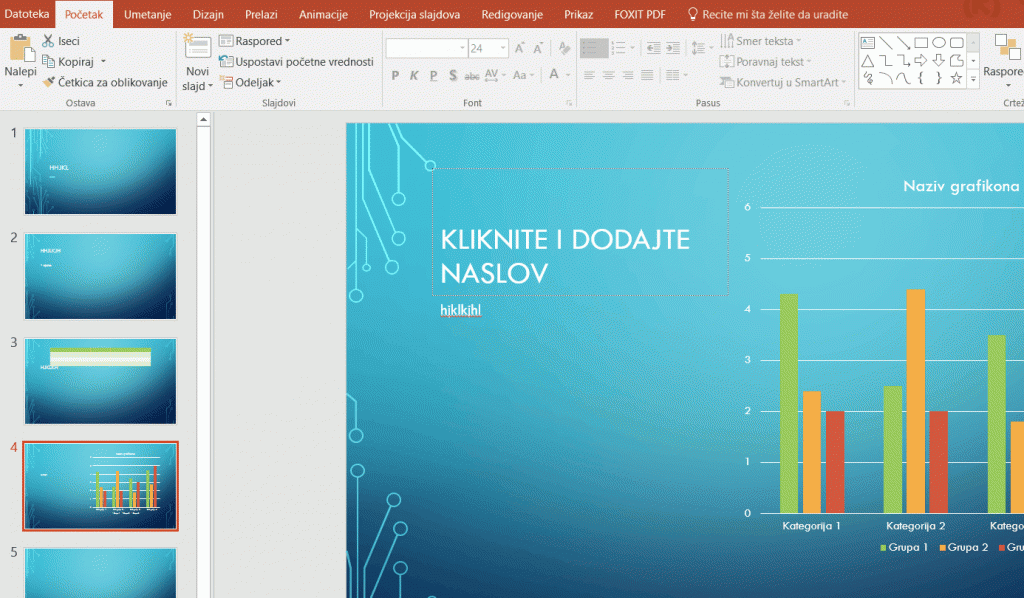Image resolution: width=1024 pixels, height=598 pixels.
Task: Select the oval shape
Action: click(x=938, y=43)
